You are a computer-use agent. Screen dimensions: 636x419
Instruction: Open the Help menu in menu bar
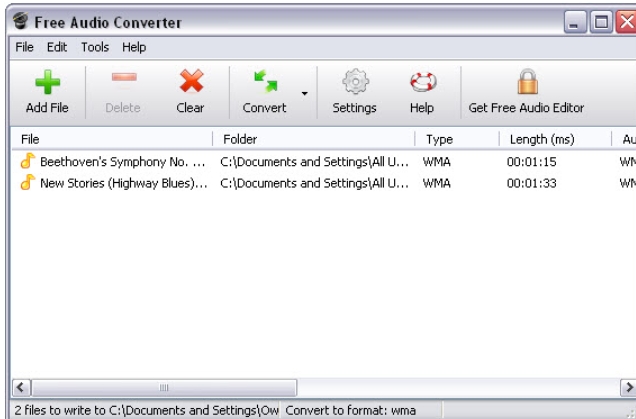pyautogui.click(x=134, y=47)
